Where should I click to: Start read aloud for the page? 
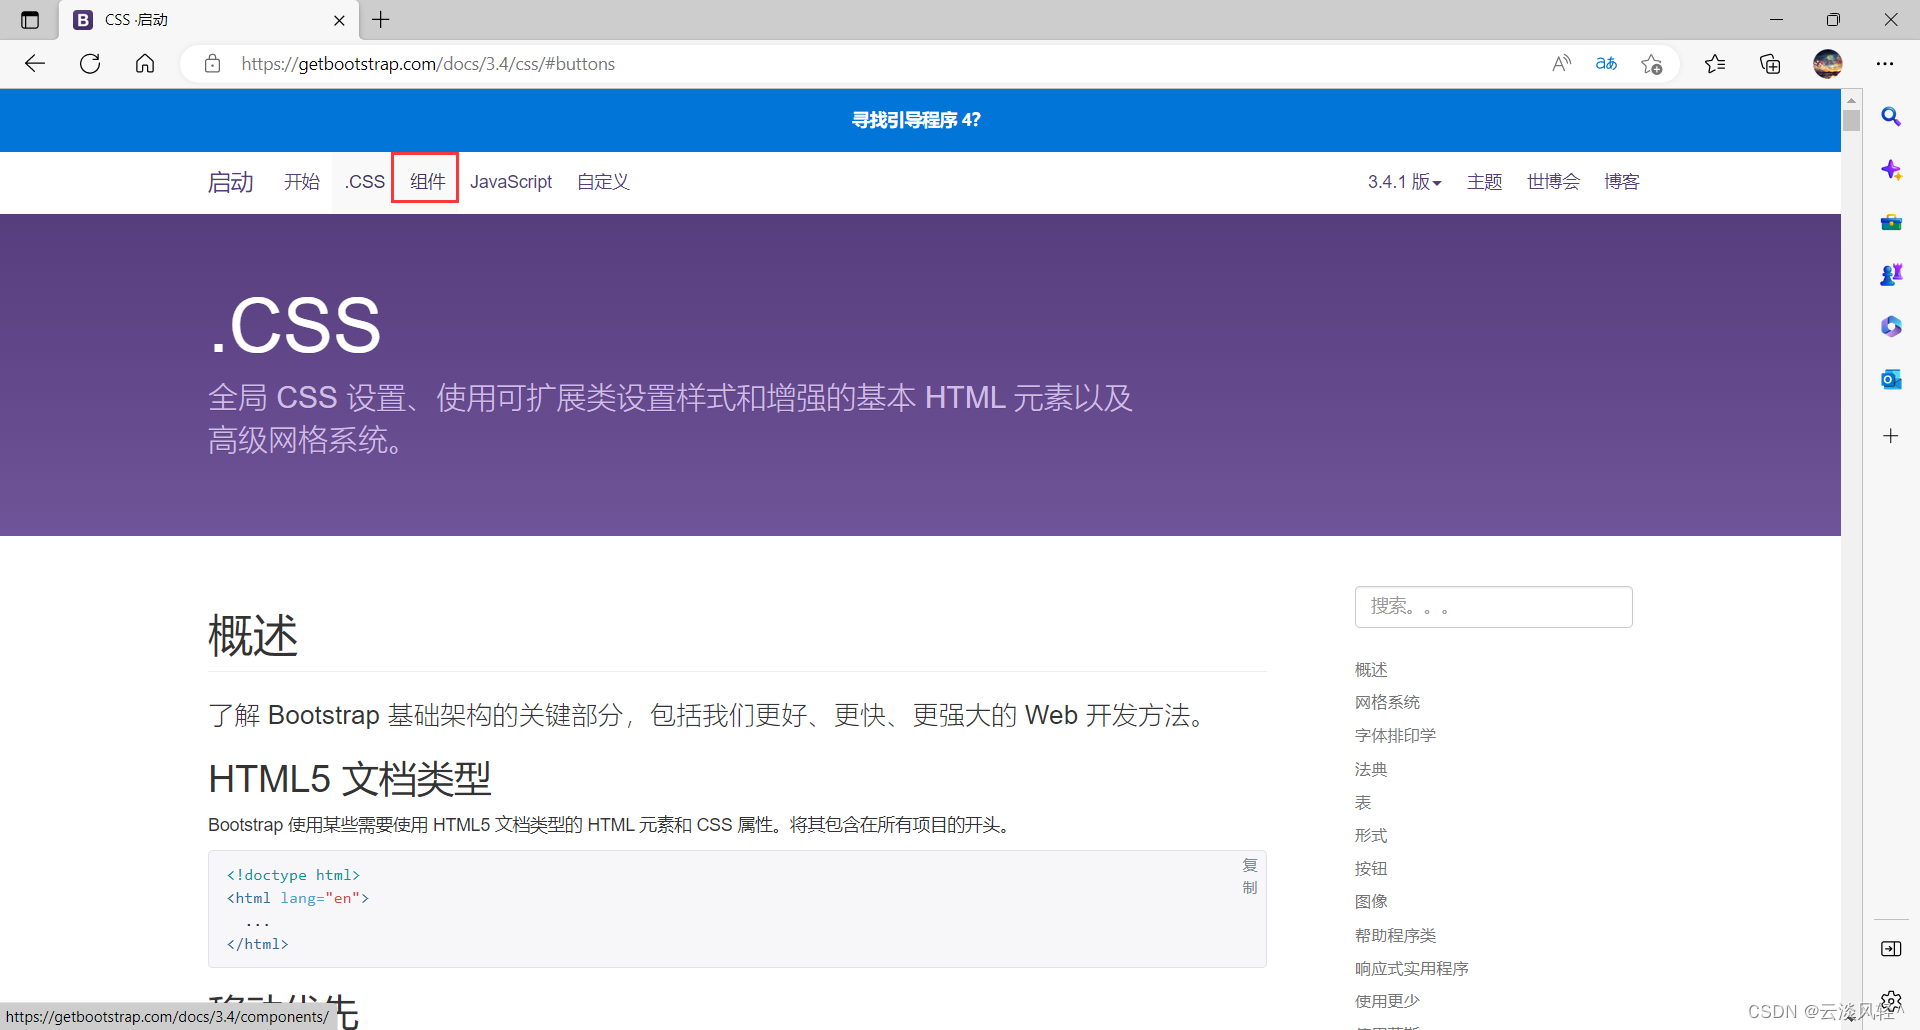tap(1561, 63)
